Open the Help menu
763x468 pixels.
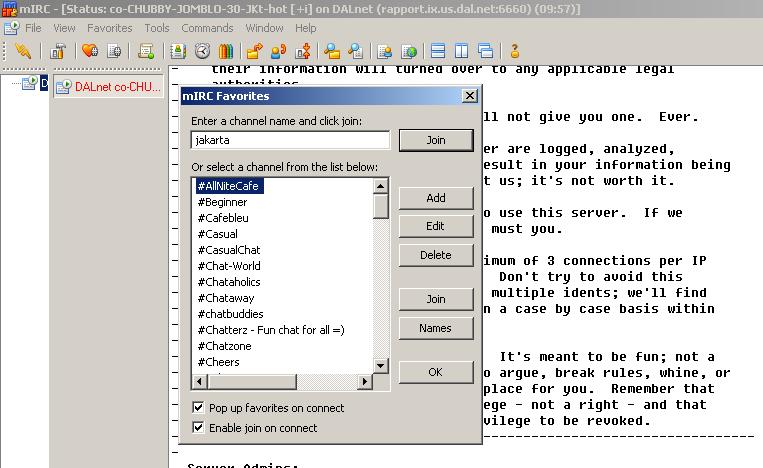click(306, 28)
